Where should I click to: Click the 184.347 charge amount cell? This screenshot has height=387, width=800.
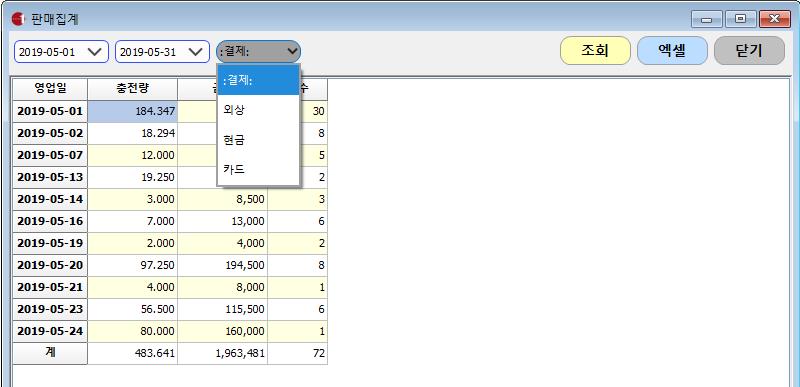[133, 111]
